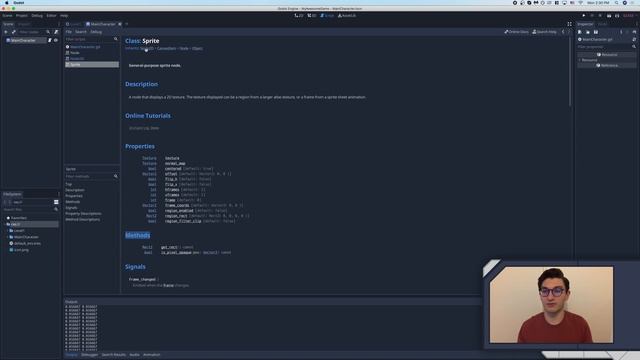Viewport: 640px width, 360px height.
Task: Load resource with folder icon in Inspector
Action: (x=588, y=32)
